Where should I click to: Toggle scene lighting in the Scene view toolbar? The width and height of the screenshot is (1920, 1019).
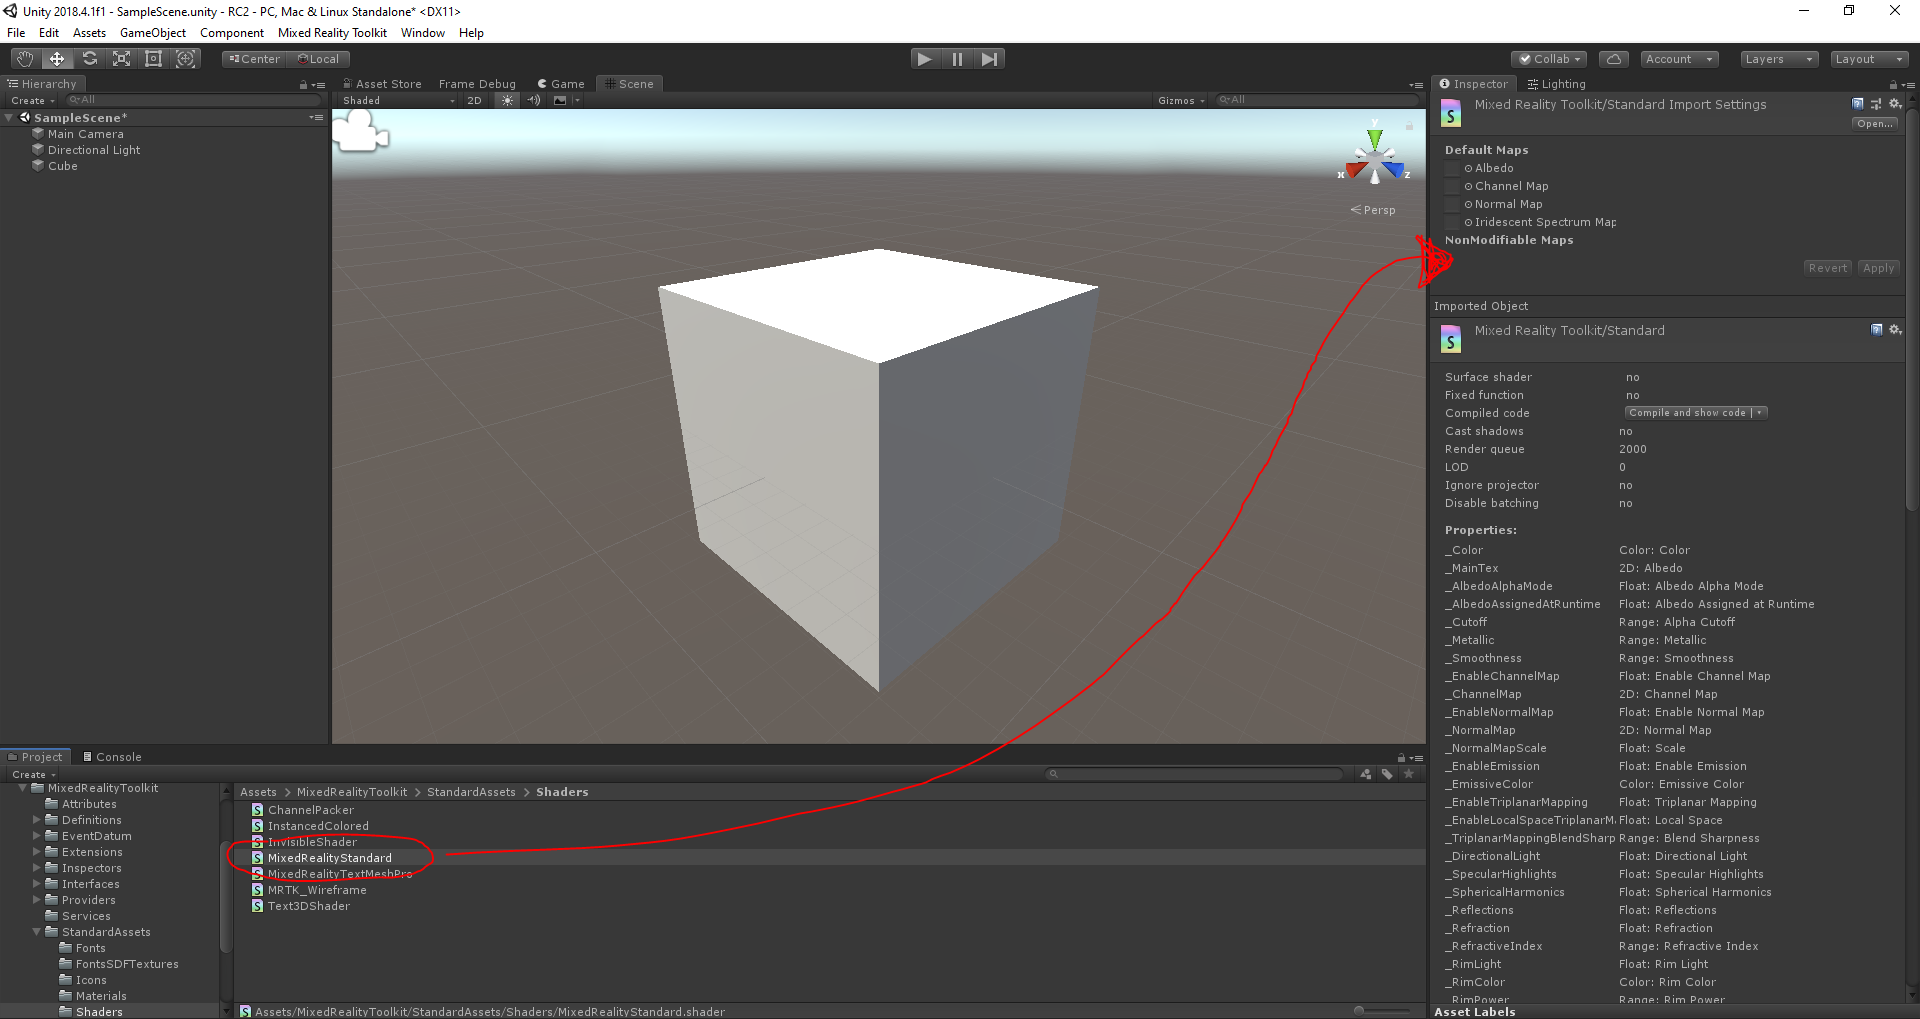(x=508, y=100)
